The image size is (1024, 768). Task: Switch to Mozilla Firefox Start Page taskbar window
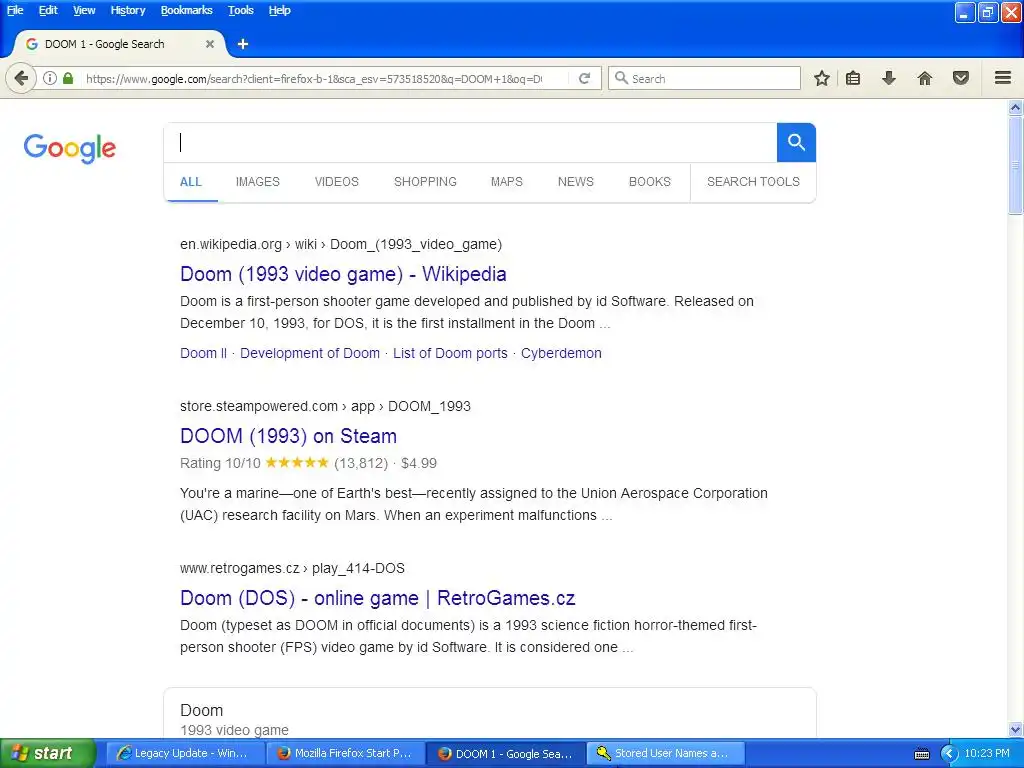[x=345, y=754]
